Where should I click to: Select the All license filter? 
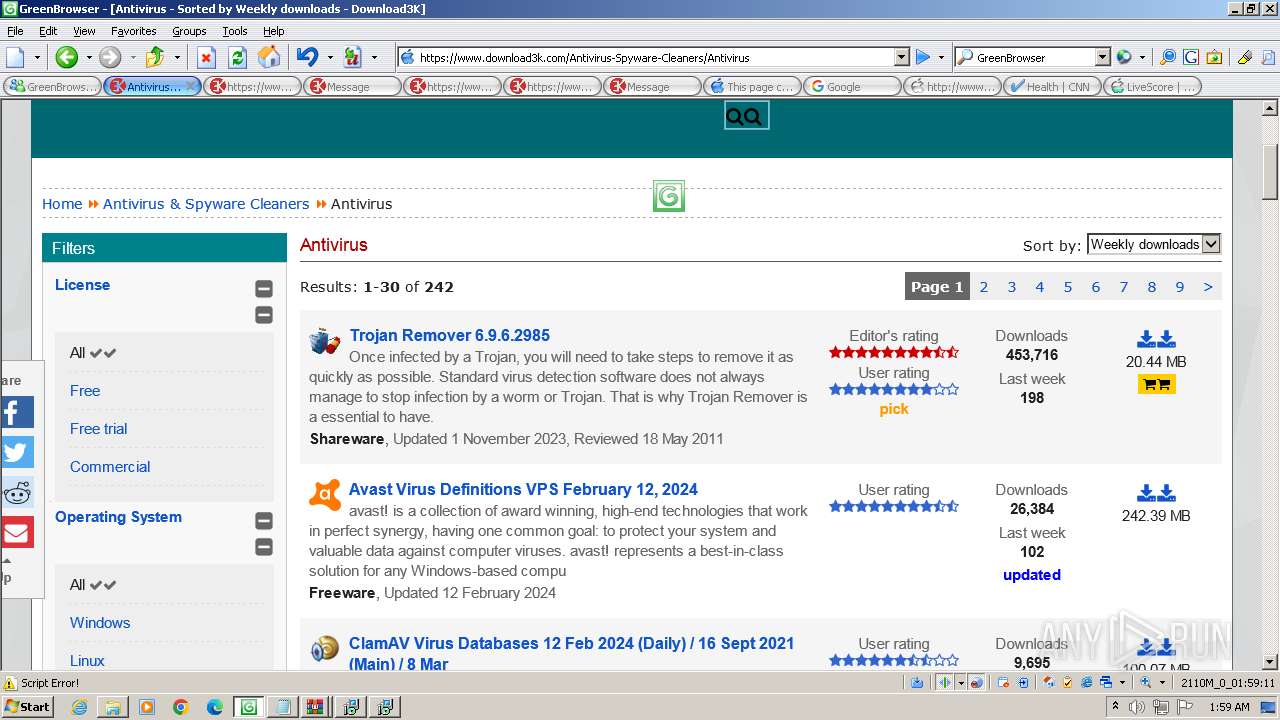[93, 353]
